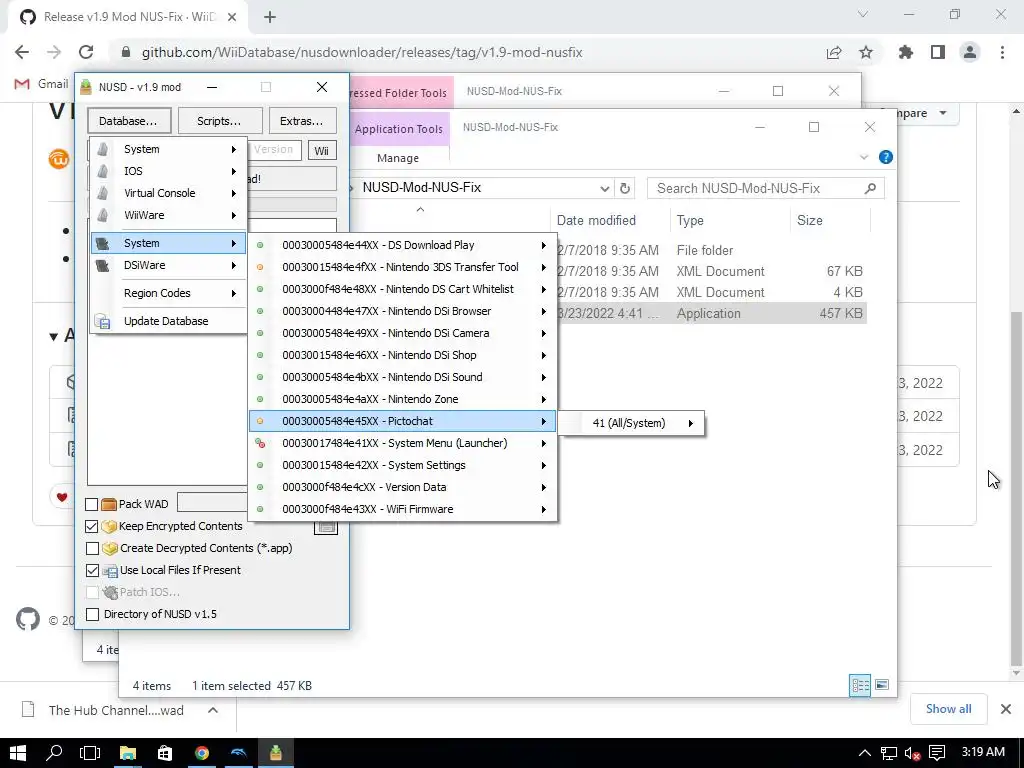The width and height of the screenshot is (1024, 768).
Task: Open Wii System menu icon entry
Action: coord(103,150)
